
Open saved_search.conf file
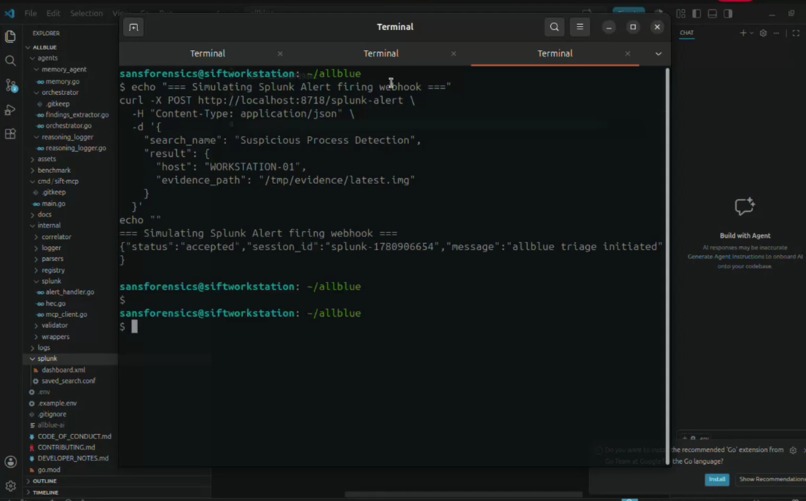(x=68, y=381)
